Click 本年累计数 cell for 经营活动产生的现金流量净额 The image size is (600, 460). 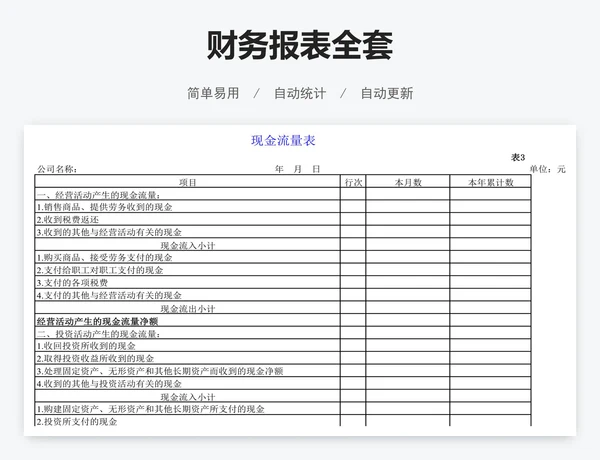pyautogui.click(x=491, y=321)
